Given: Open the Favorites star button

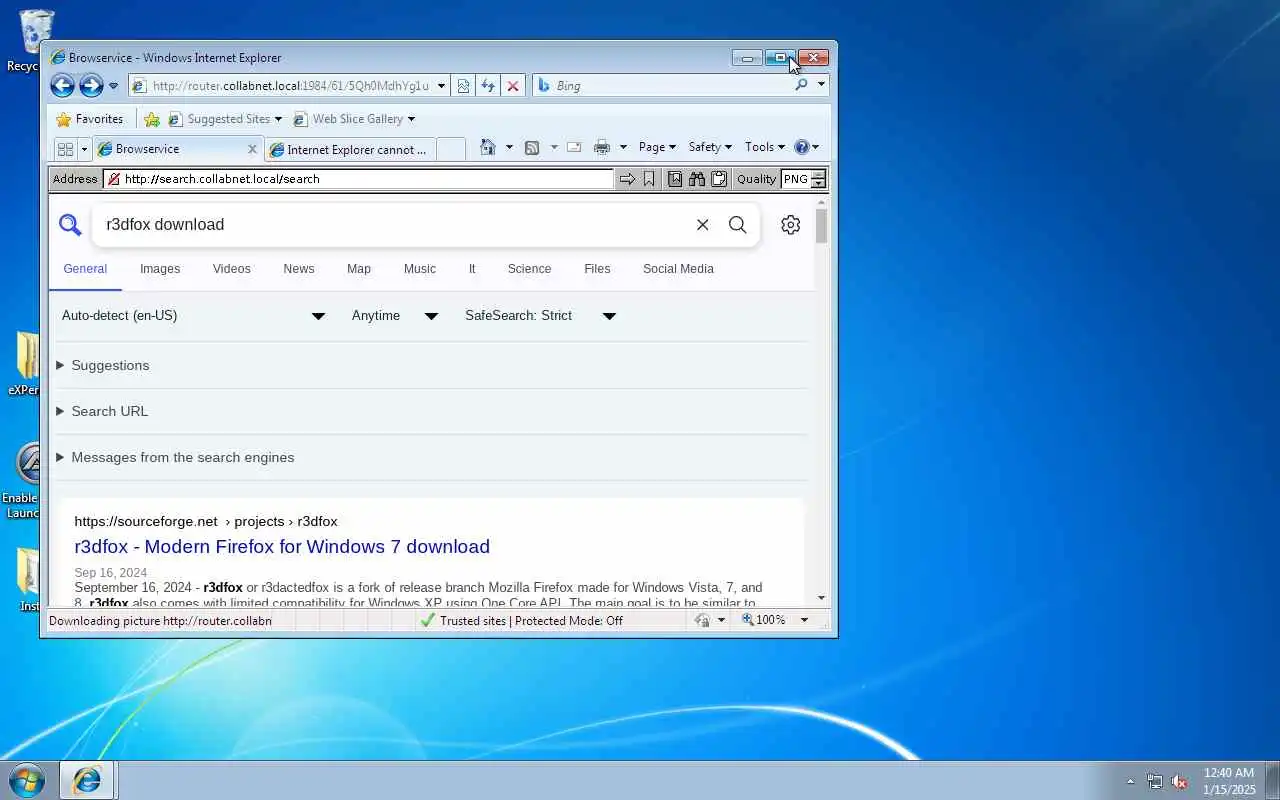Looking at the screenshot, I should coord(90,119).
